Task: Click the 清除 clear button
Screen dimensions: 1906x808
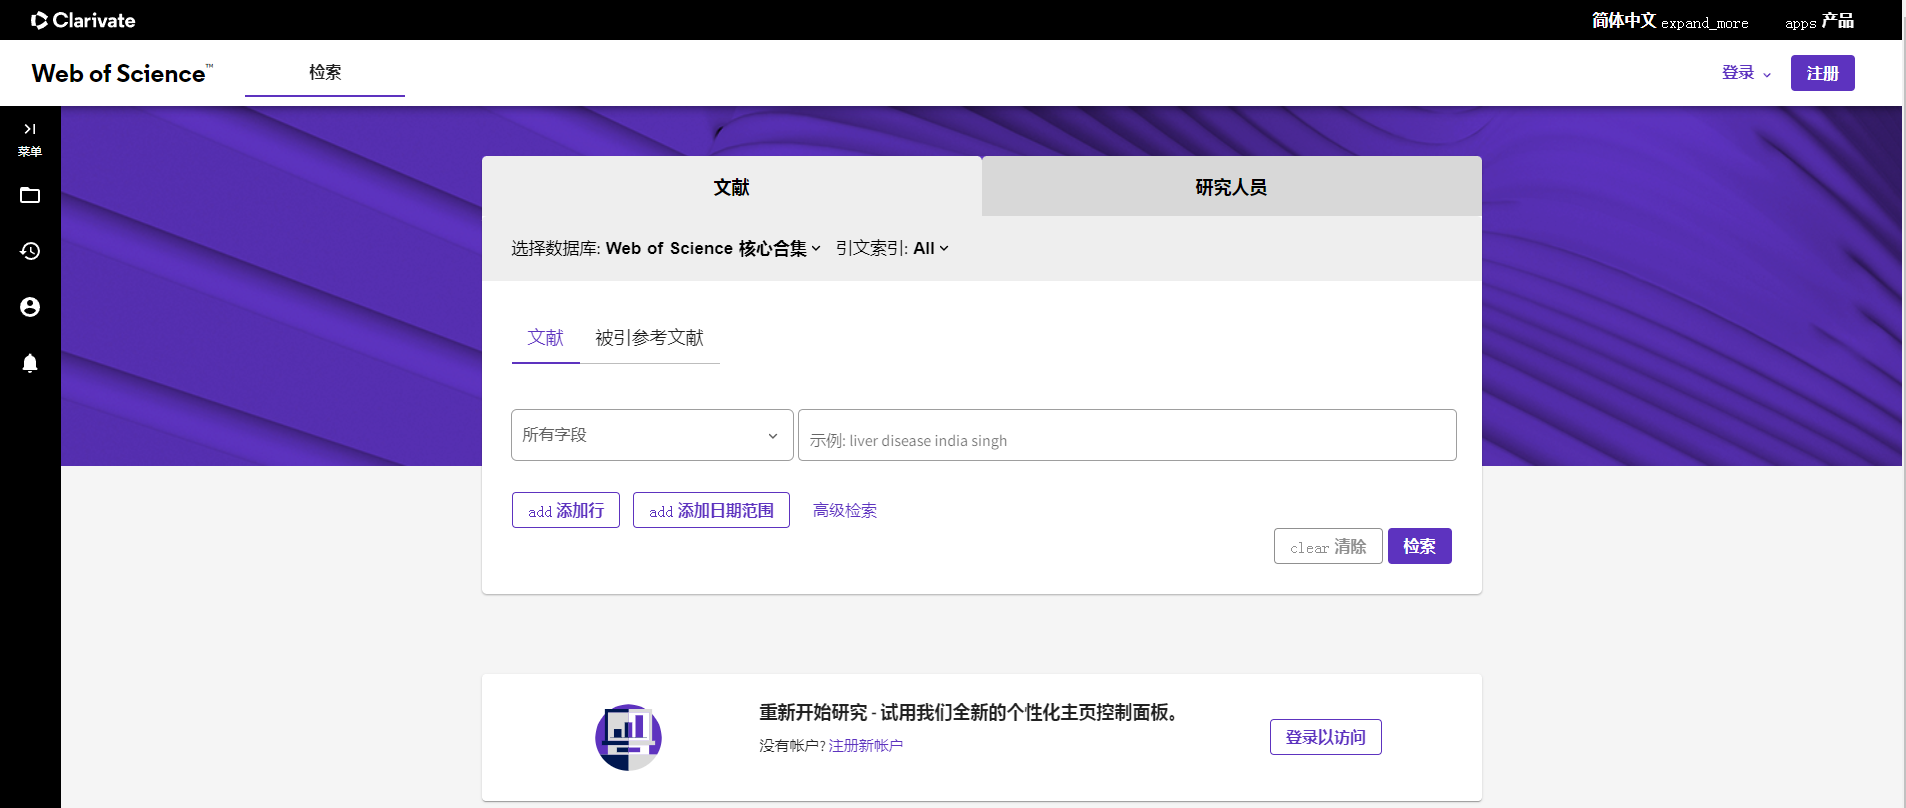Action: pos(1328,546)
